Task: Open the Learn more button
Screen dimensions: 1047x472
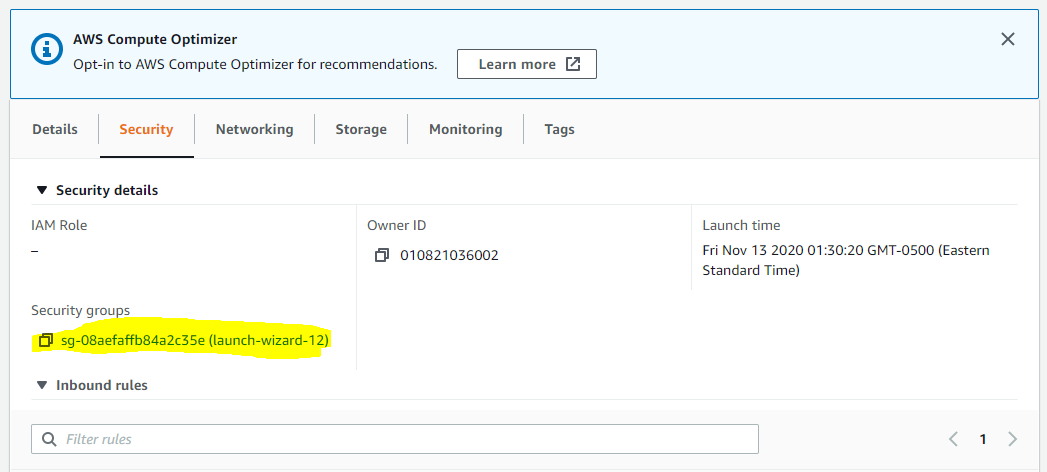Action: 527,64
